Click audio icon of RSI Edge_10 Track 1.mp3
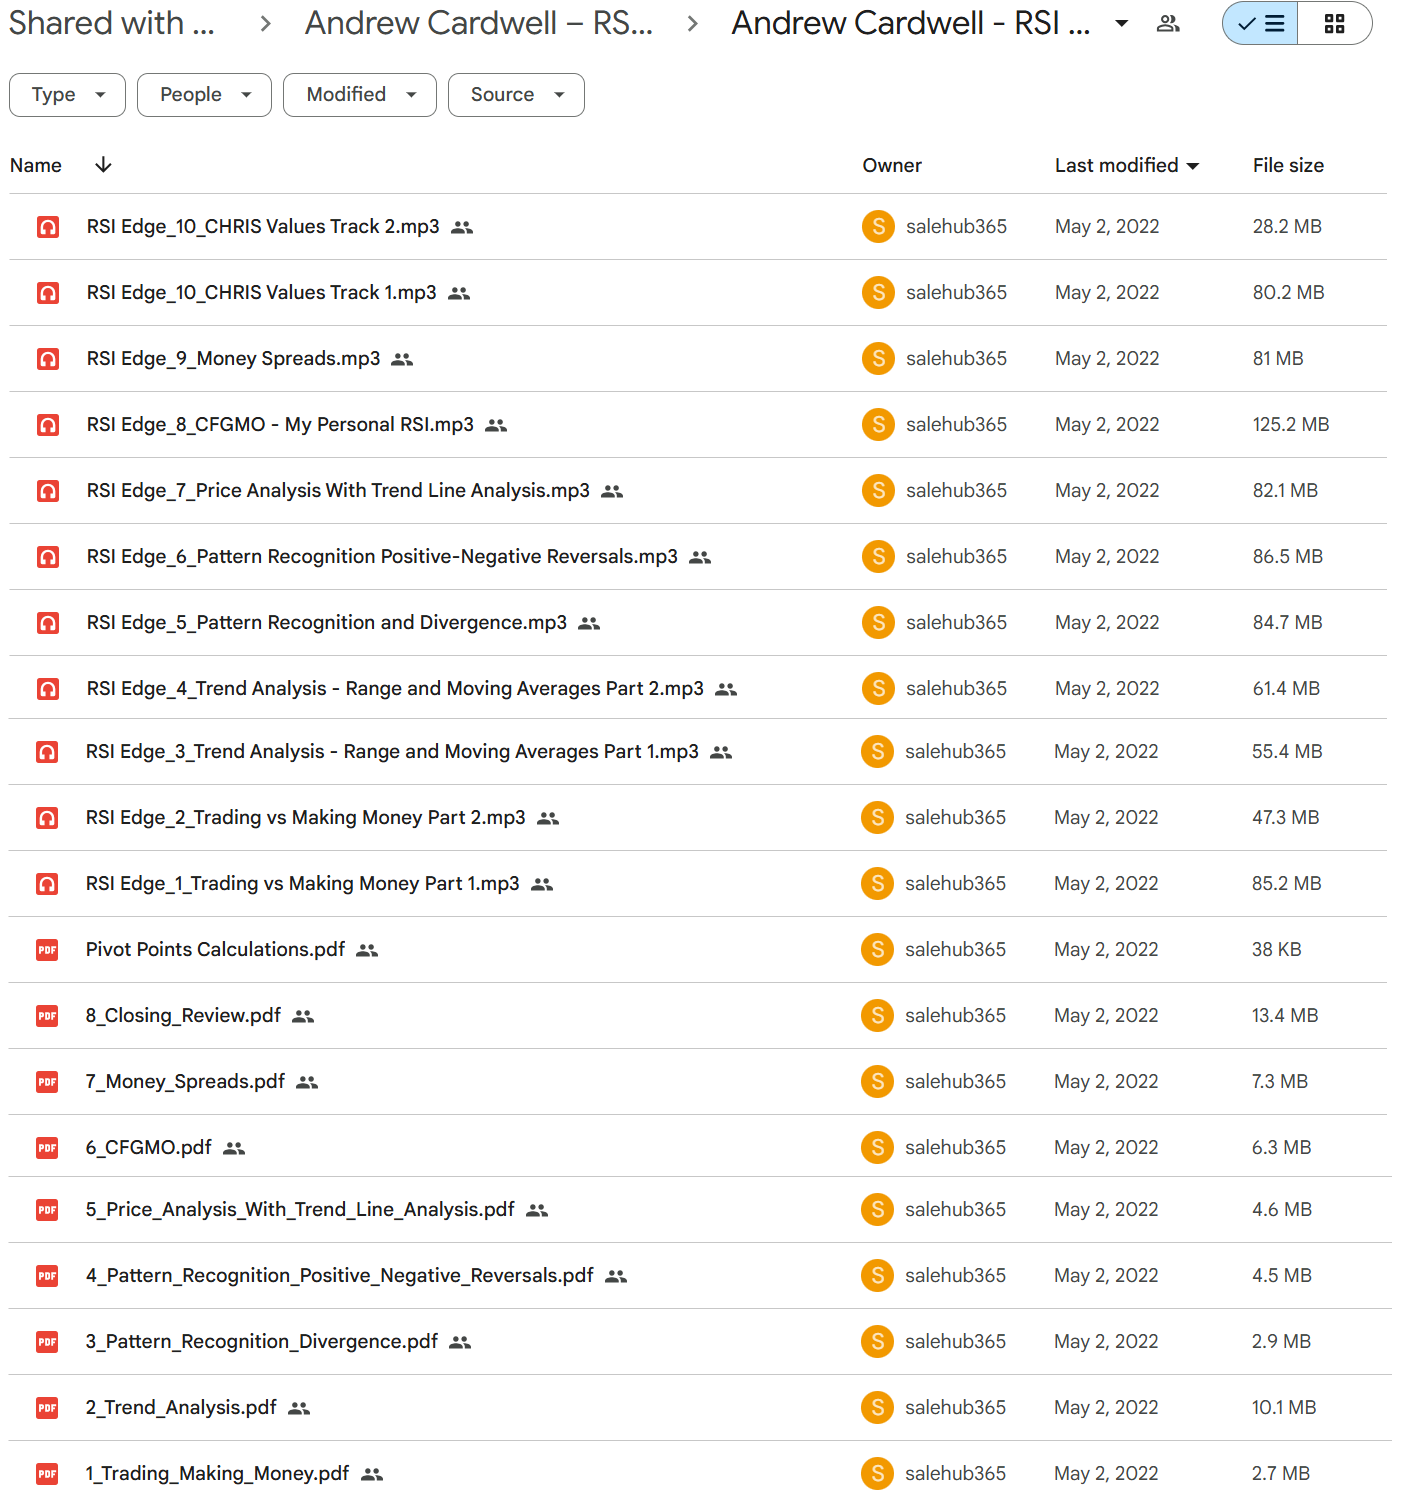 [48, 293]
